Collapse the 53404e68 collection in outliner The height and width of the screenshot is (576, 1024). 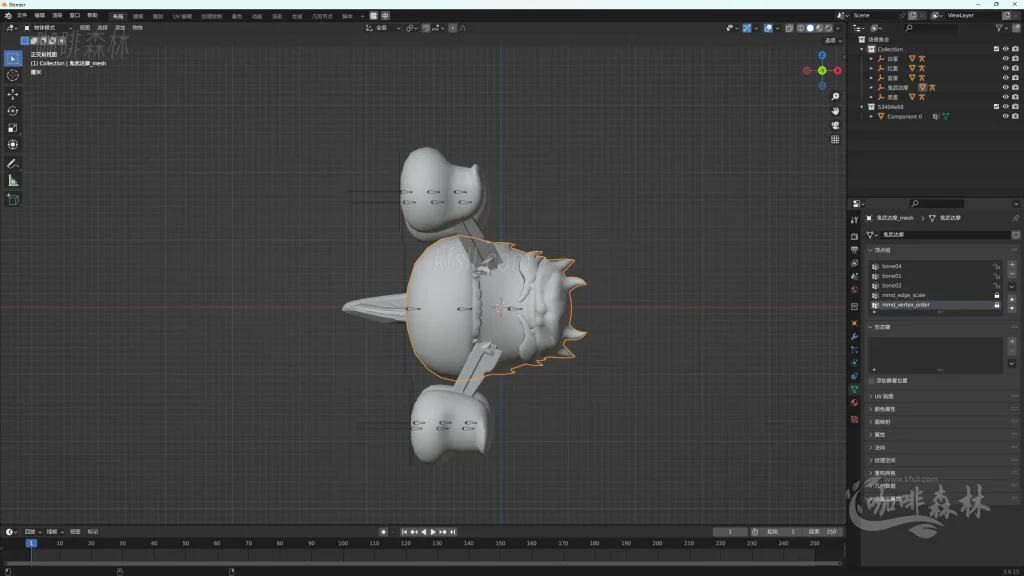click(862, 107)
